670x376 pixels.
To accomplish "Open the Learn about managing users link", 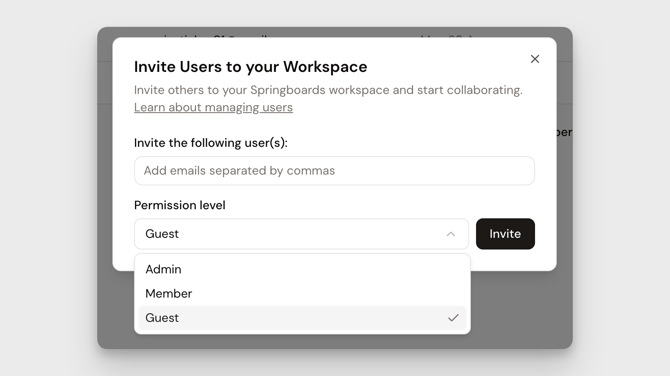I will pos(213,107).
